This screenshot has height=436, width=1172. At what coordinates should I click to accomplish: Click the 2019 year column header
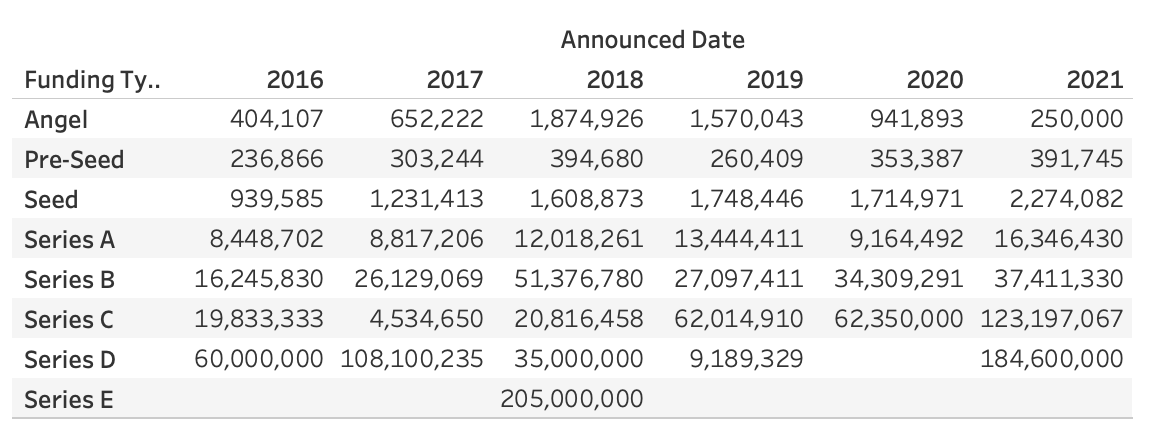[775, 80]
